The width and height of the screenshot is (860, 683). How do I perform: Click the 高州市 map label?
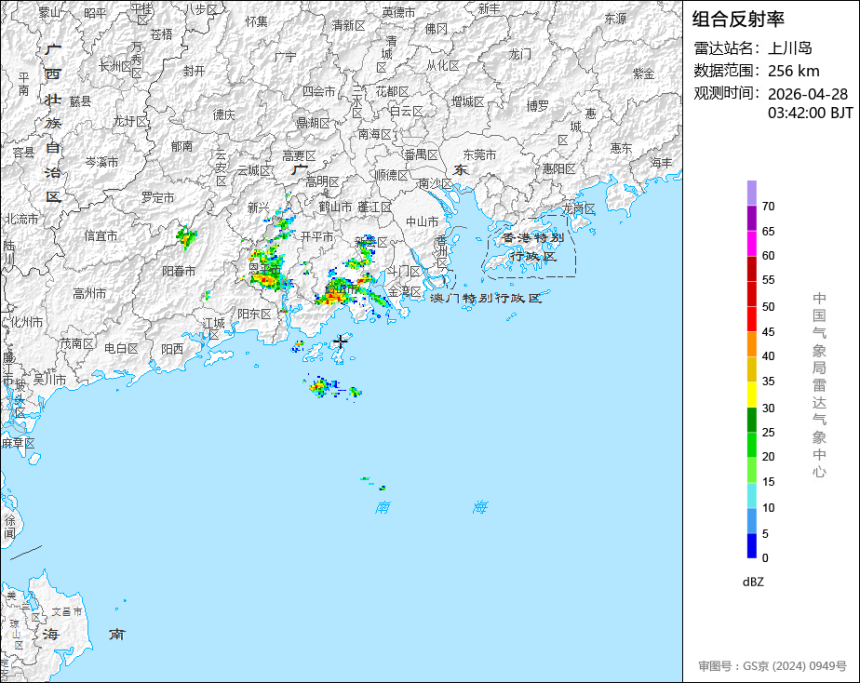(x=89, y=293)
